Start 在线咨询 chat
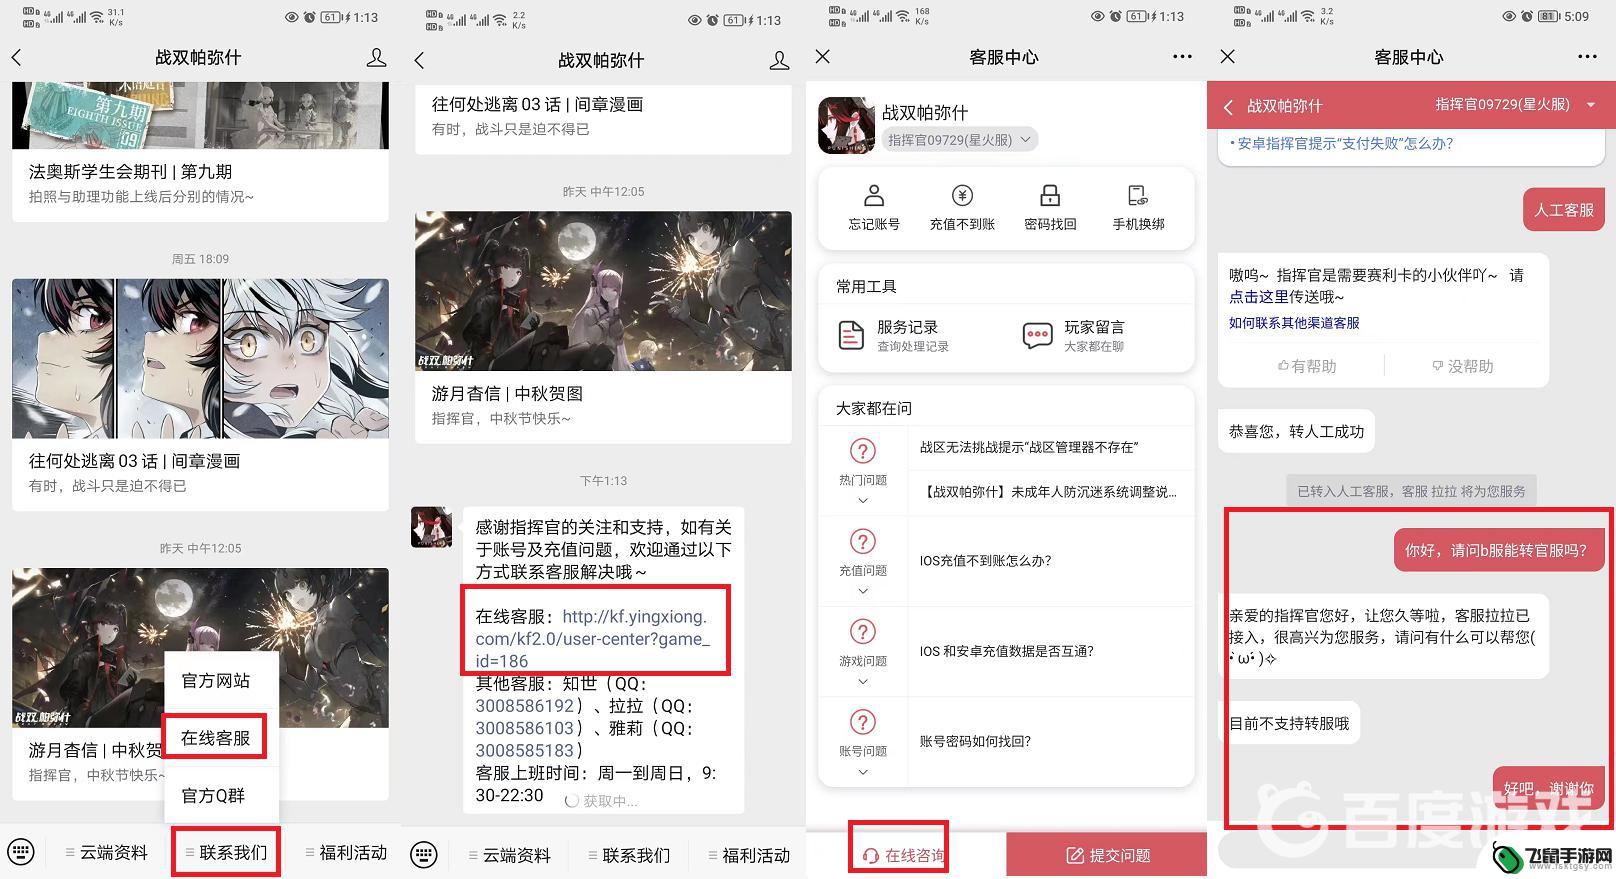Image resolution: width=1616 pixels, height=879 pixels. click(x=903, y=855)
